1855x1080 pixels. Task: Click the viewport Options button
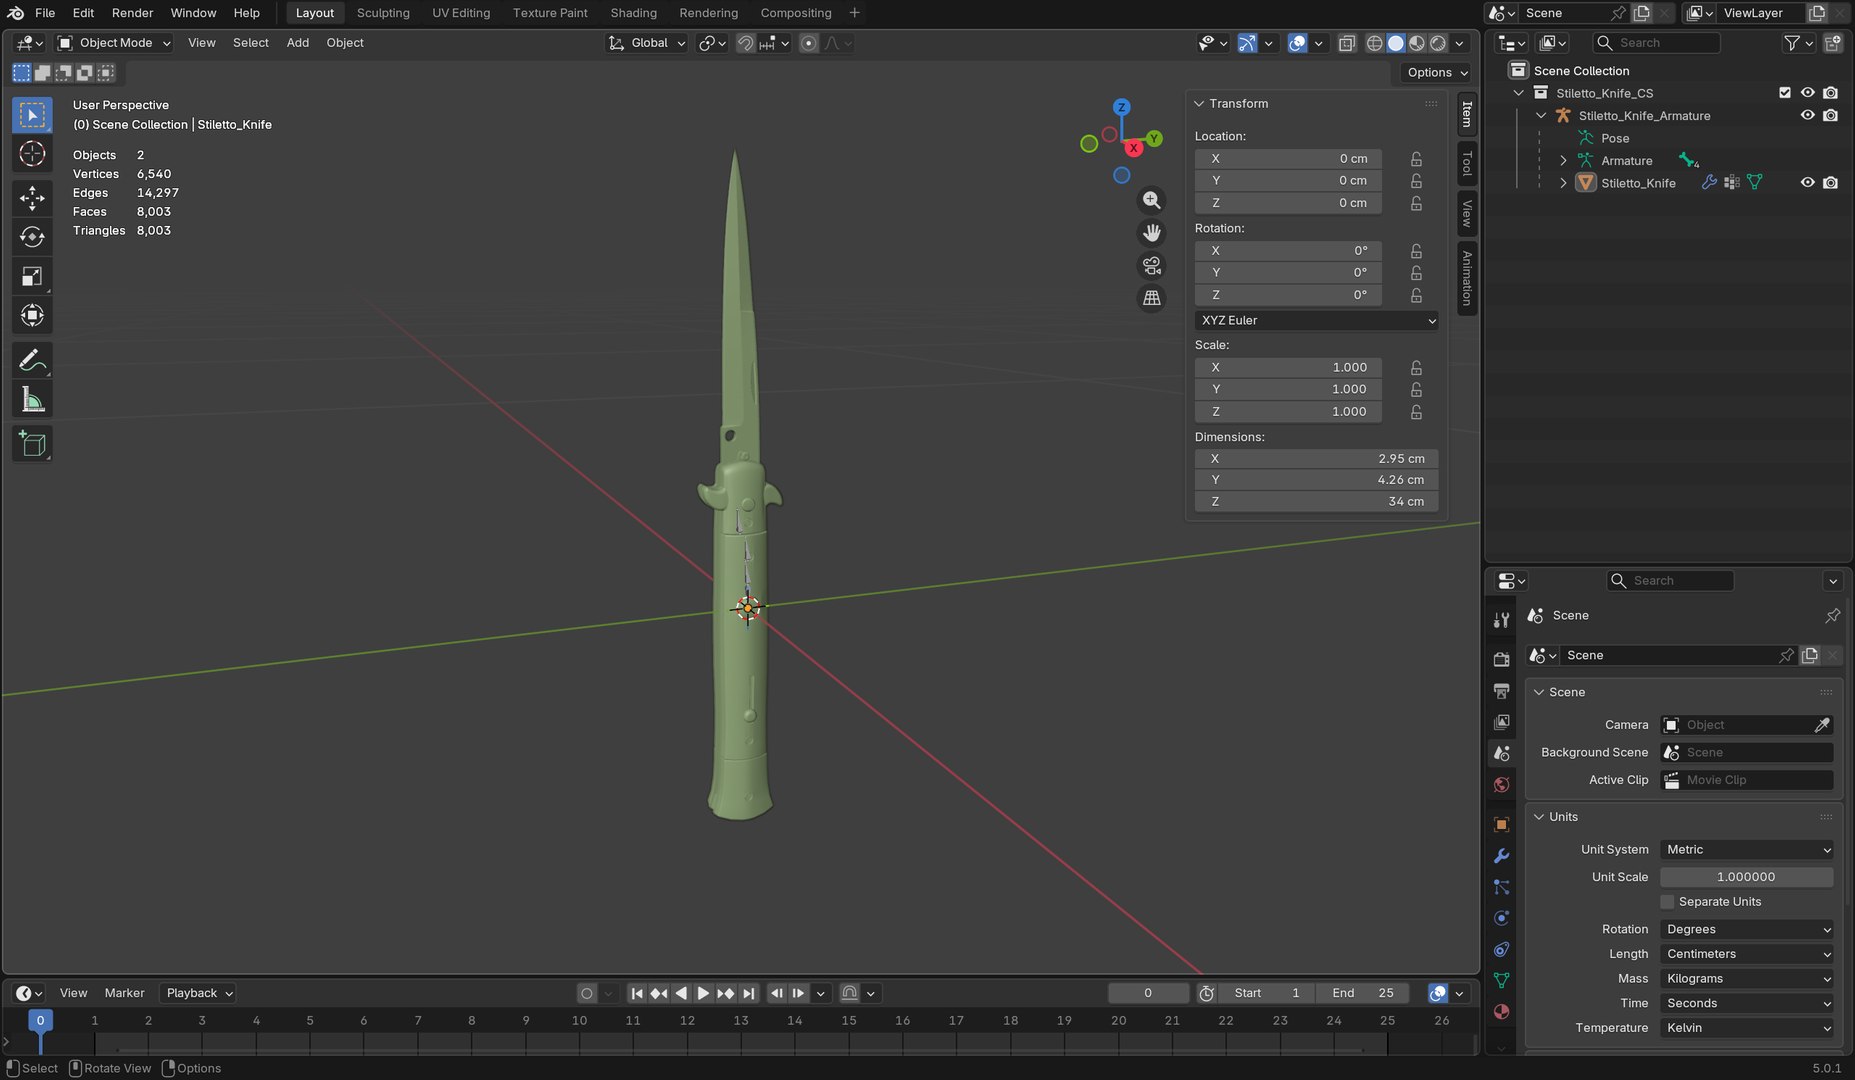[1436, 72]
